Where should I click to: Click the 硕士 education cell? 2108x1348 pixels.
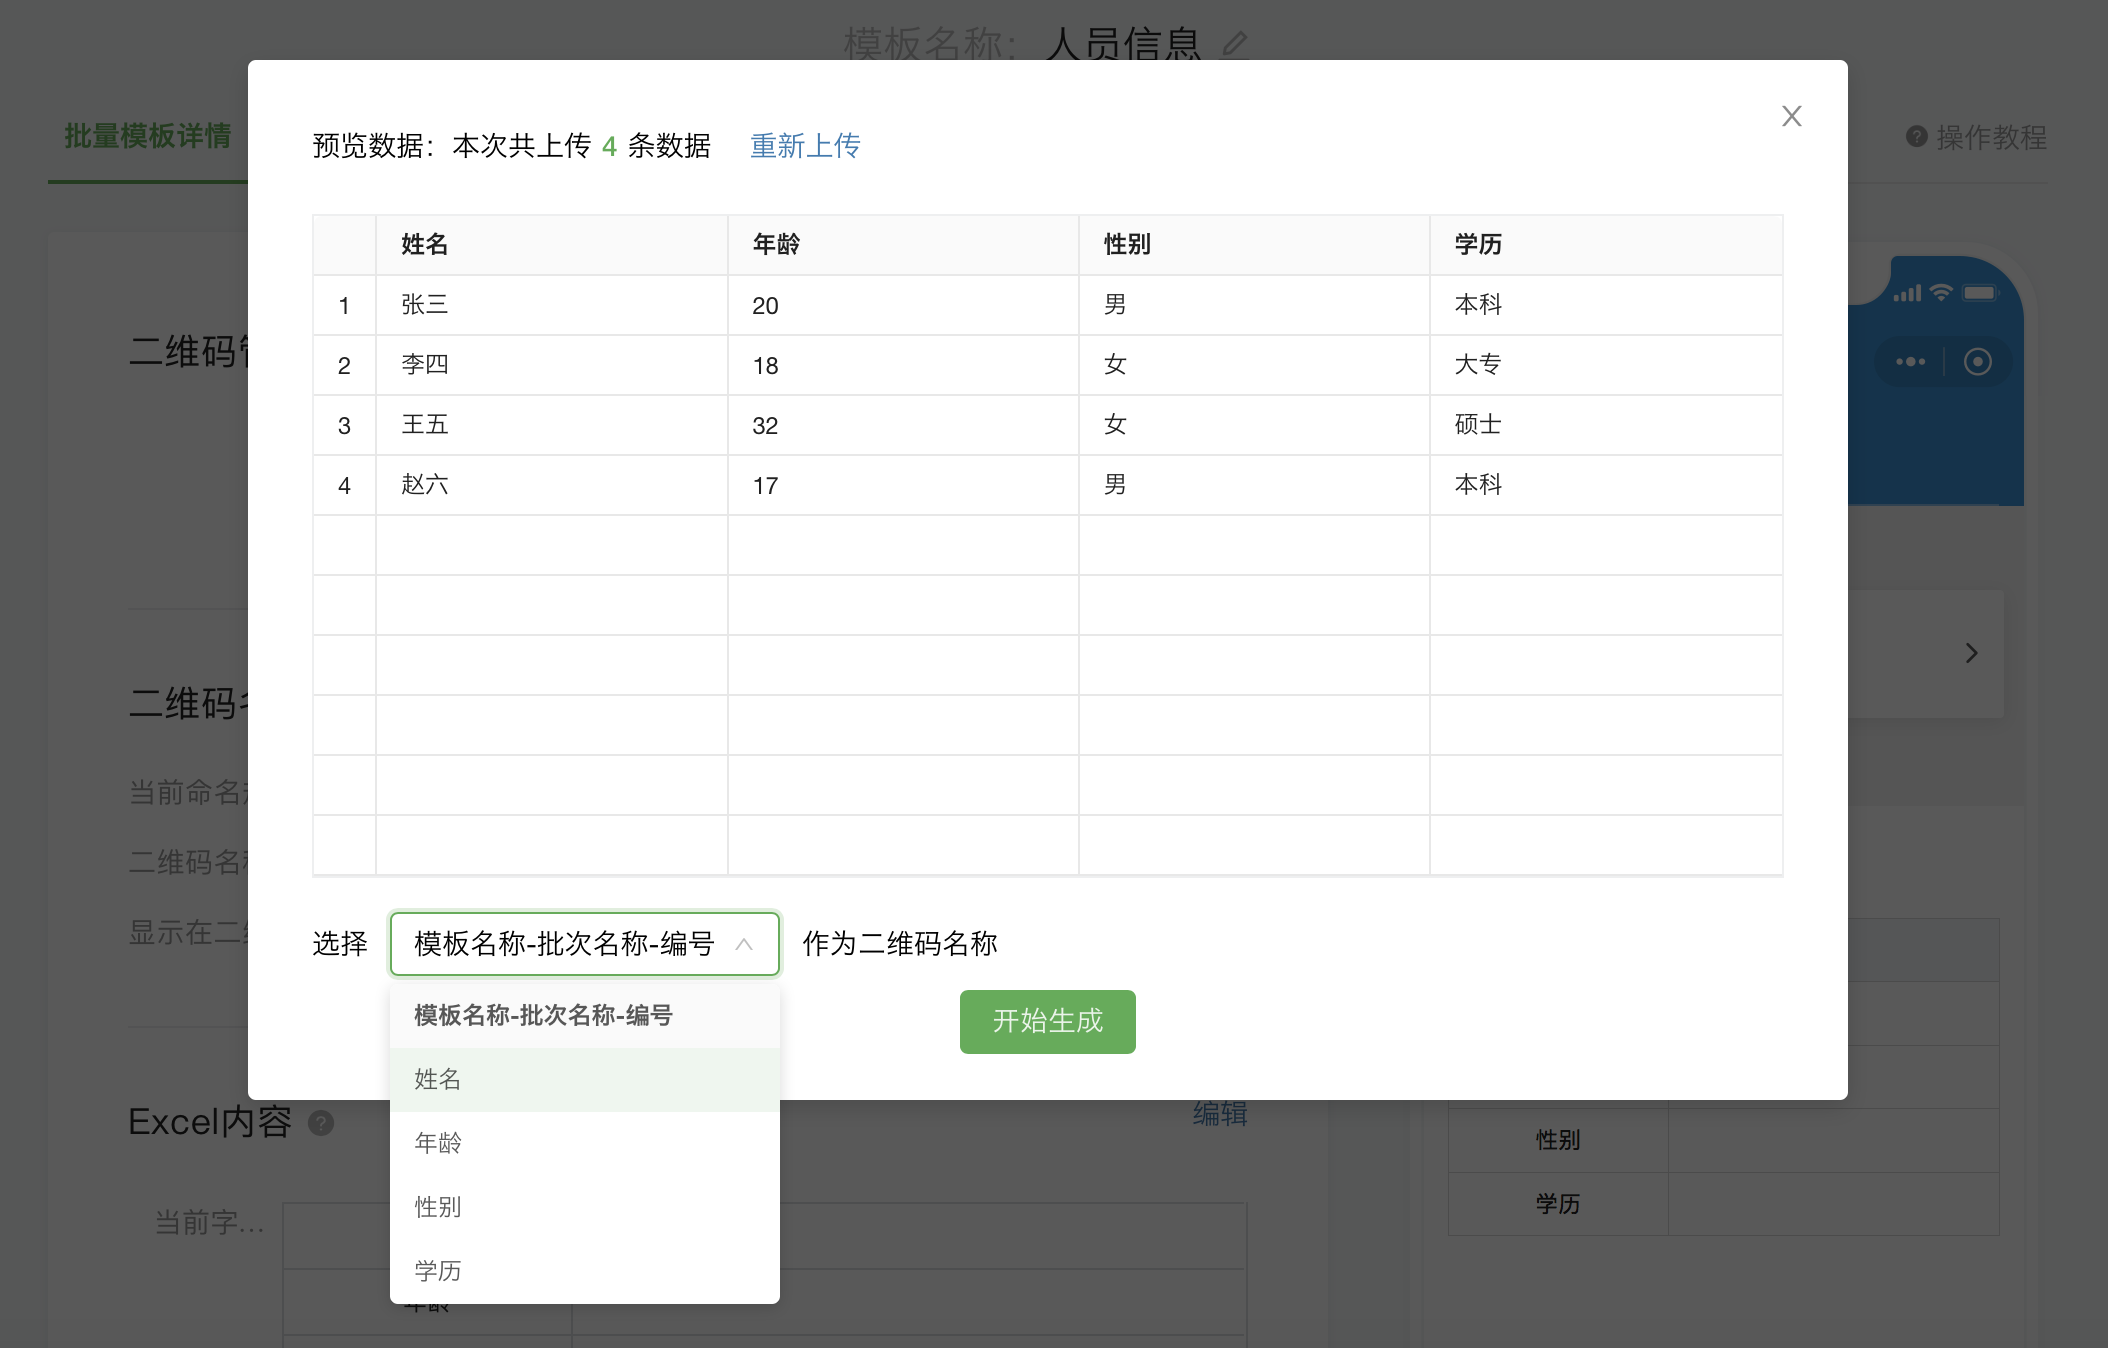(1606, 425)
